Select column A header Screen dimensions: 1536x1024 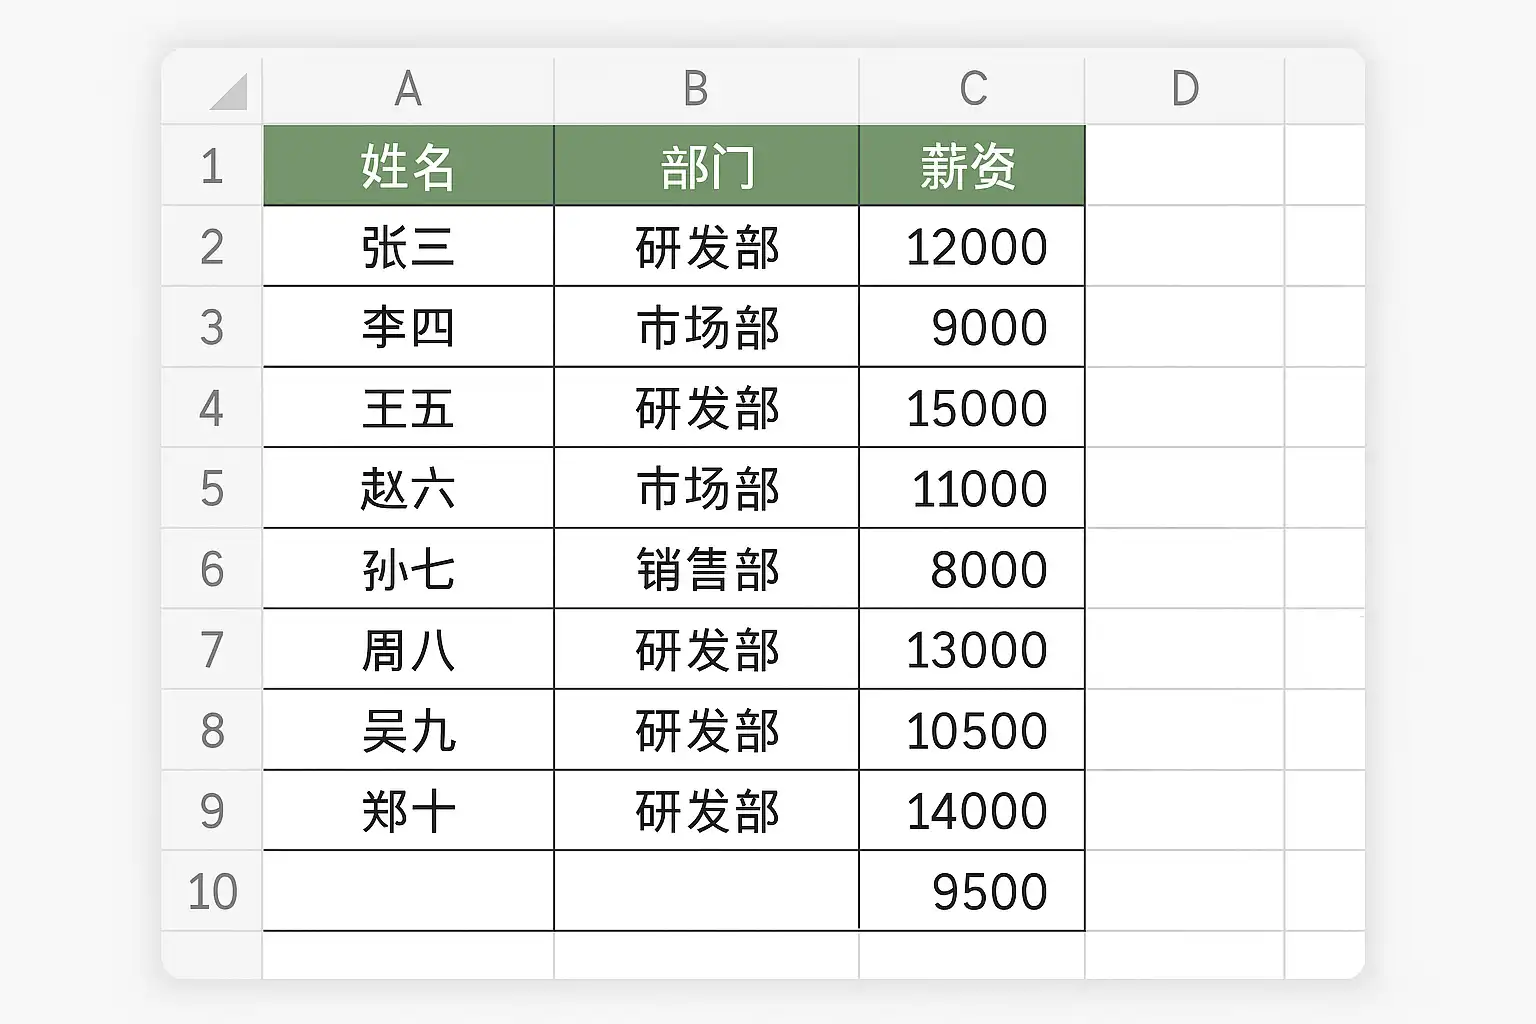pyautogui.click(x=408, y=90)
